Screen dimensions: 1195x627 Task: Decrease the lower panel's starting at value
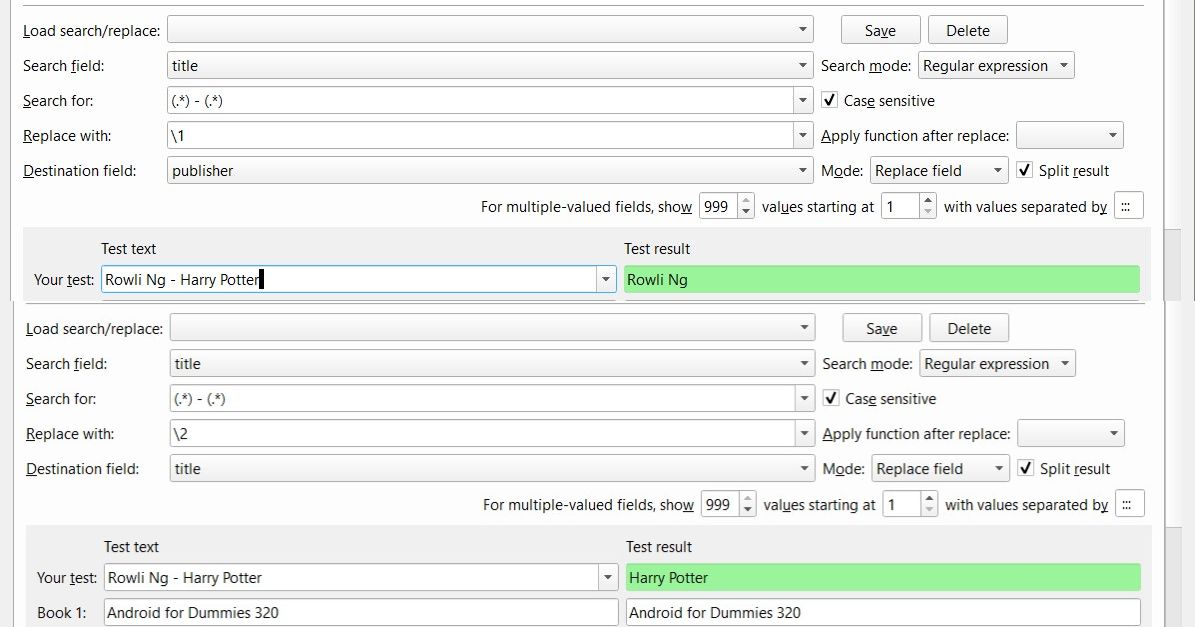click(929, 510)
